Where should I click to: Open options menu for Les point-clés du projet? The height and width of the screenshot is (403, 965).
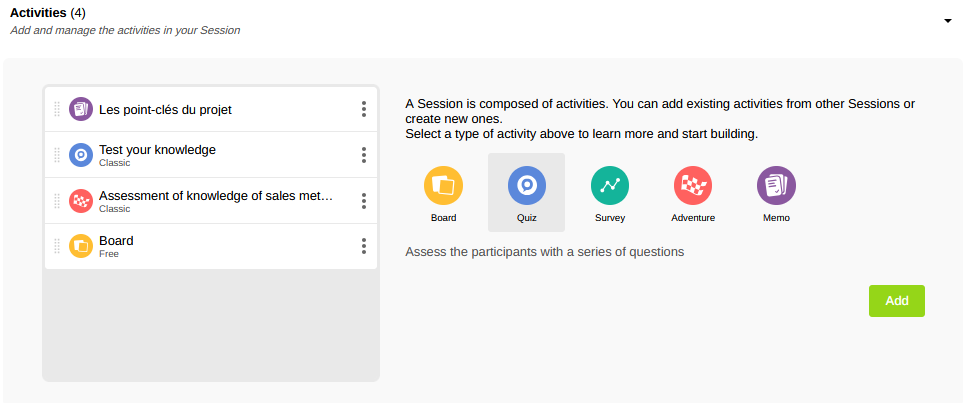[x=364, y=109]
